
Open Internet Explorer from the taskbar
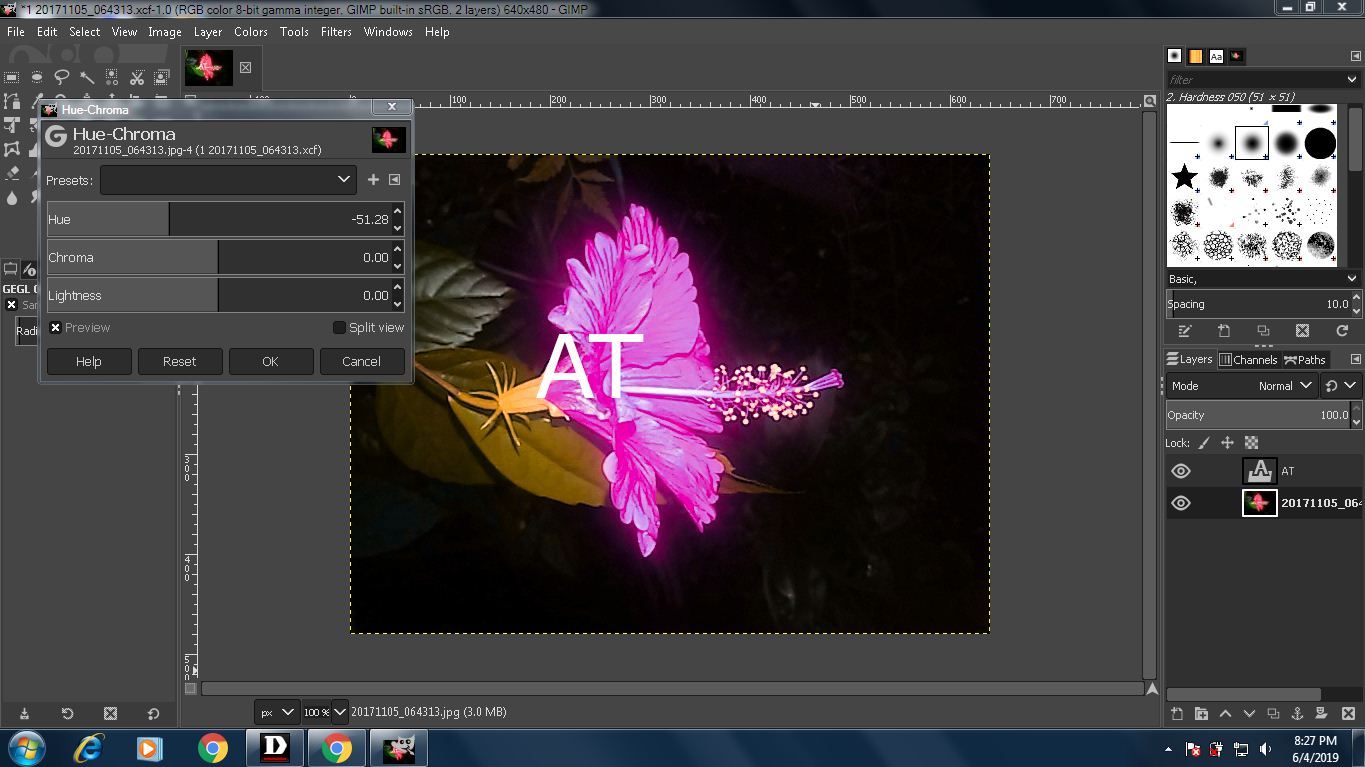coord(90,748)
